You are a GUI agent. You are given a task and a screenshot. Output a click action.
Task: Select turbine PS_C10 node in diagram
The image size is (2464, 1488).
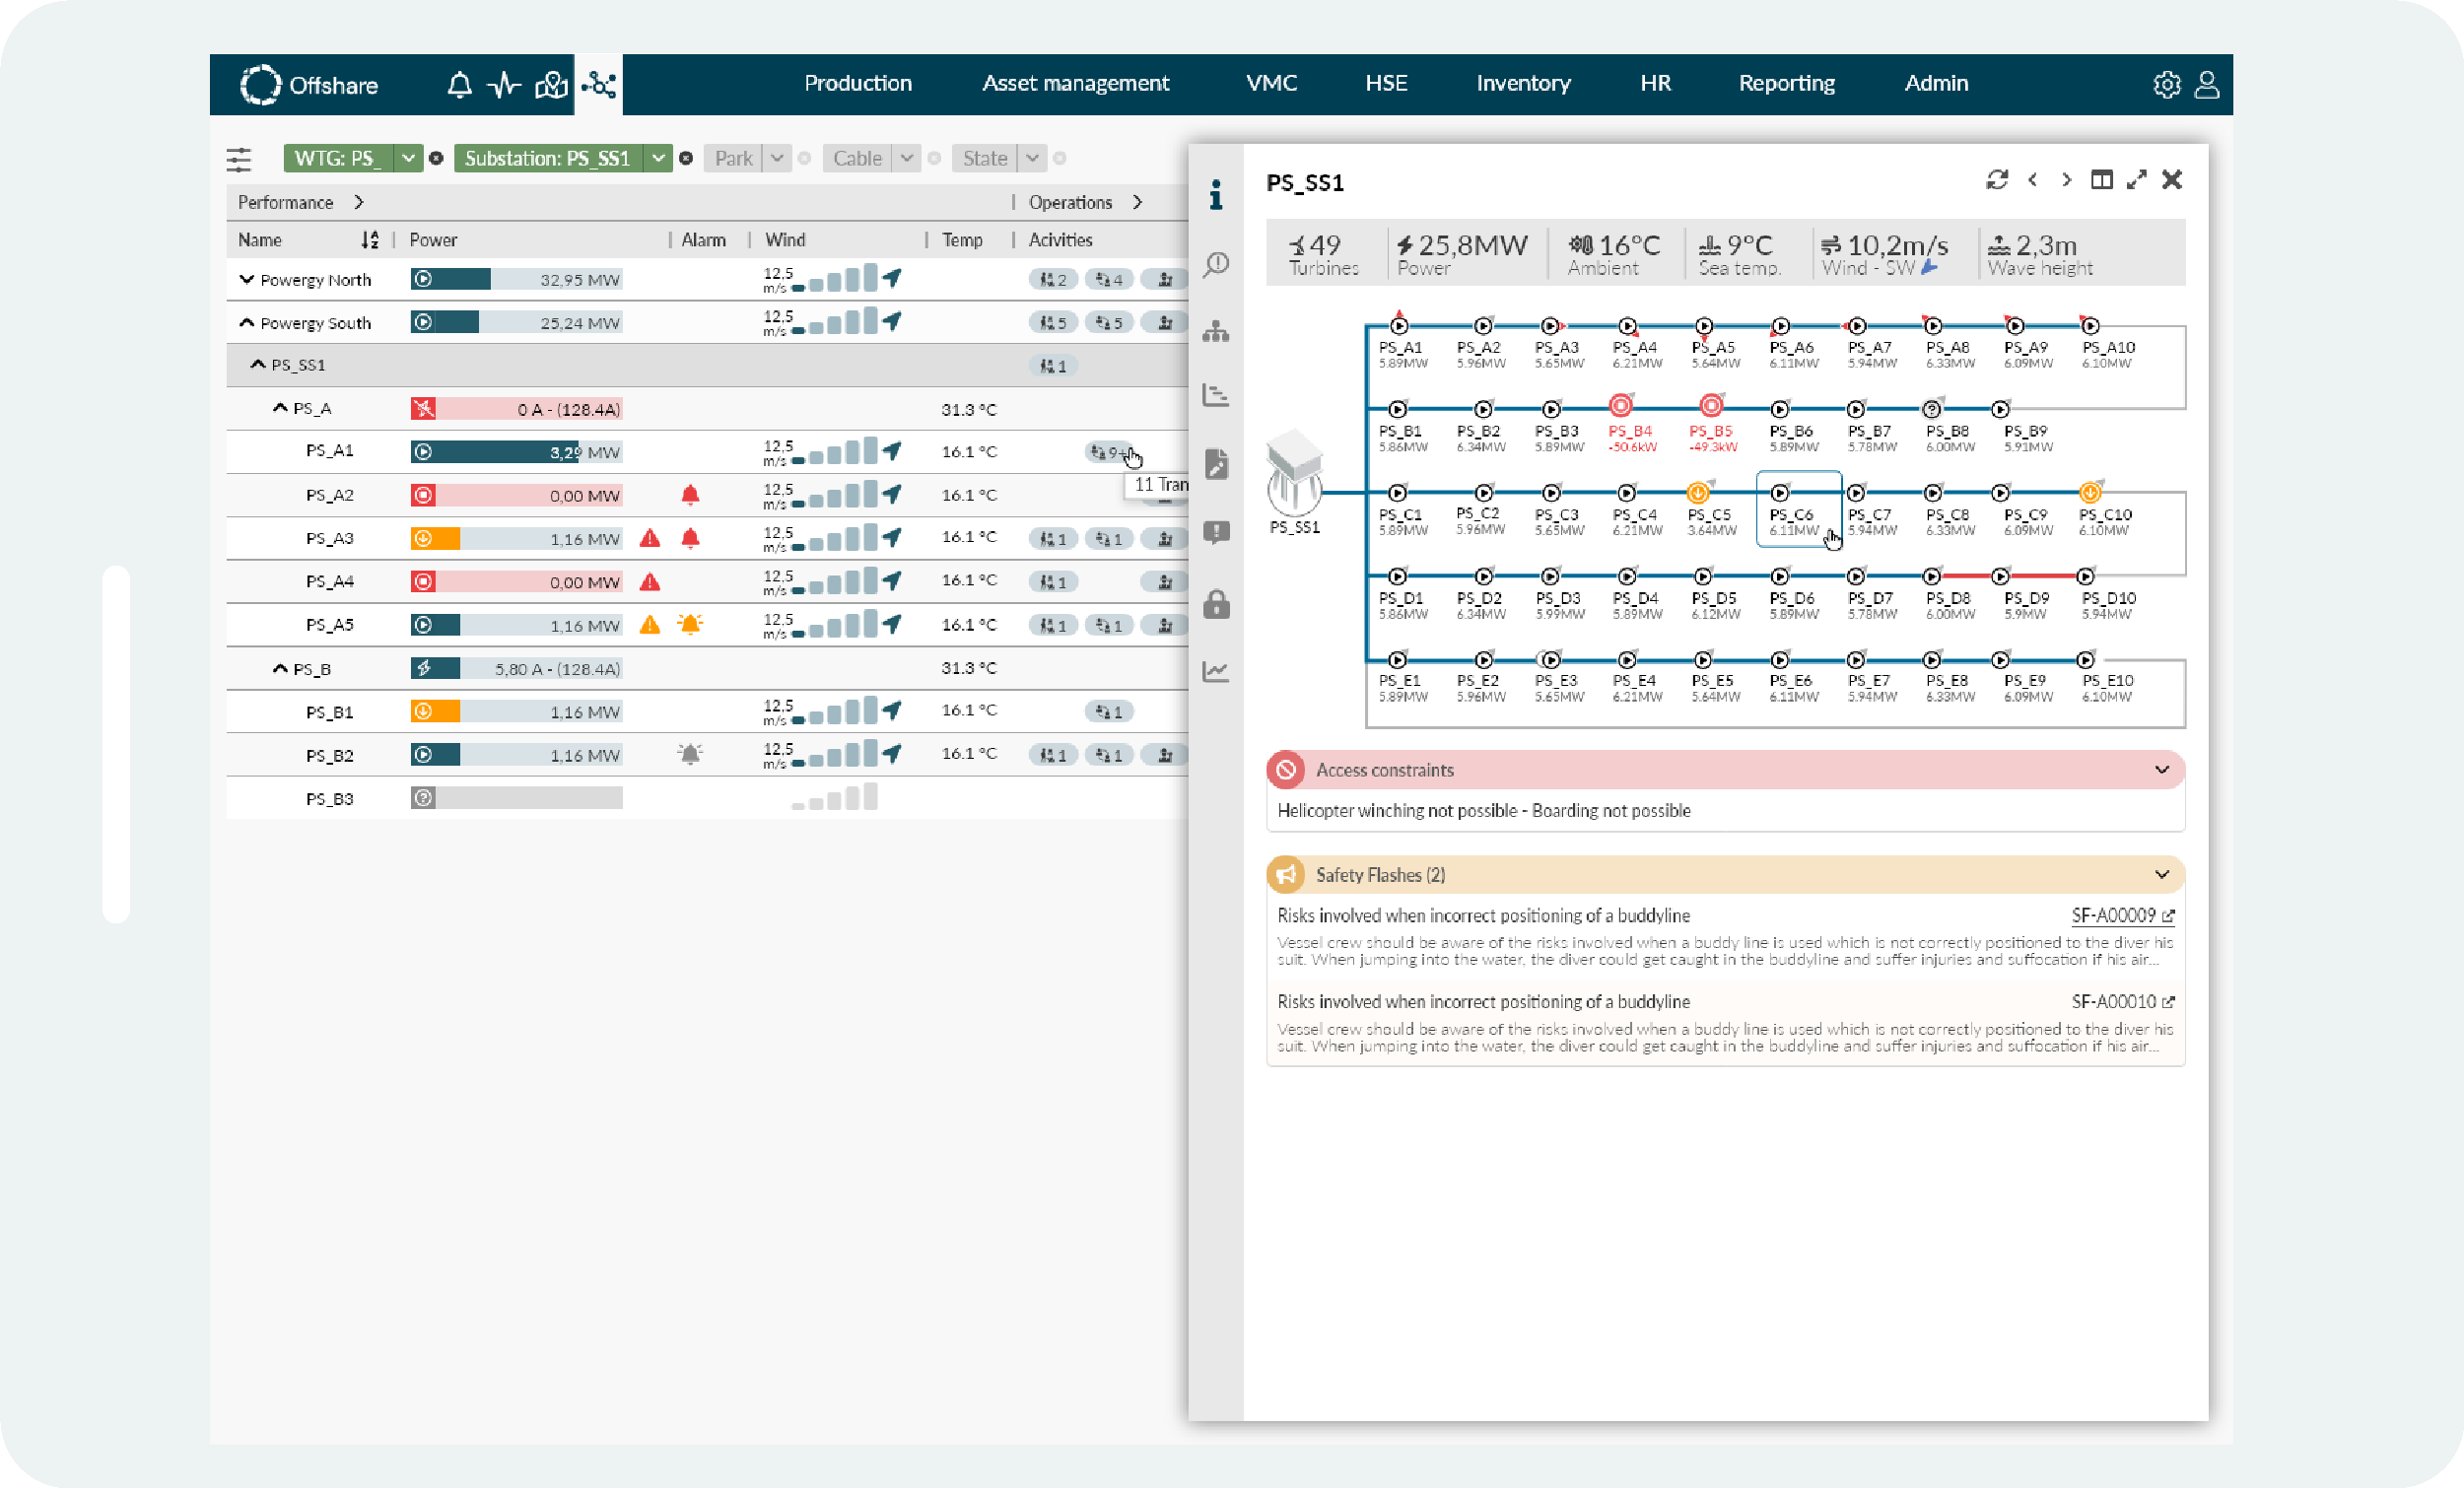coord(2089,492)
